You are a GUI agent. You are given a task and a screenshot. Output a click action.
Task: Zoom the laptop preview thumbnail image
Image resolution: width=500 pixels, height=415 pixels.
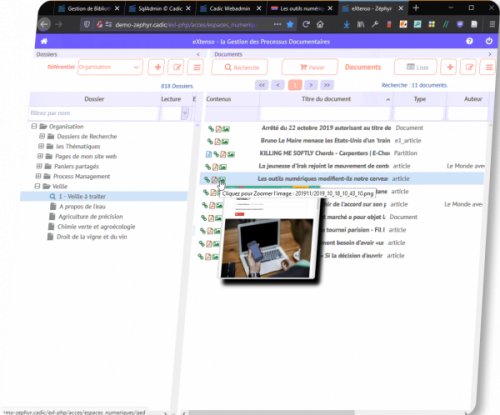[x=268, y=248]
